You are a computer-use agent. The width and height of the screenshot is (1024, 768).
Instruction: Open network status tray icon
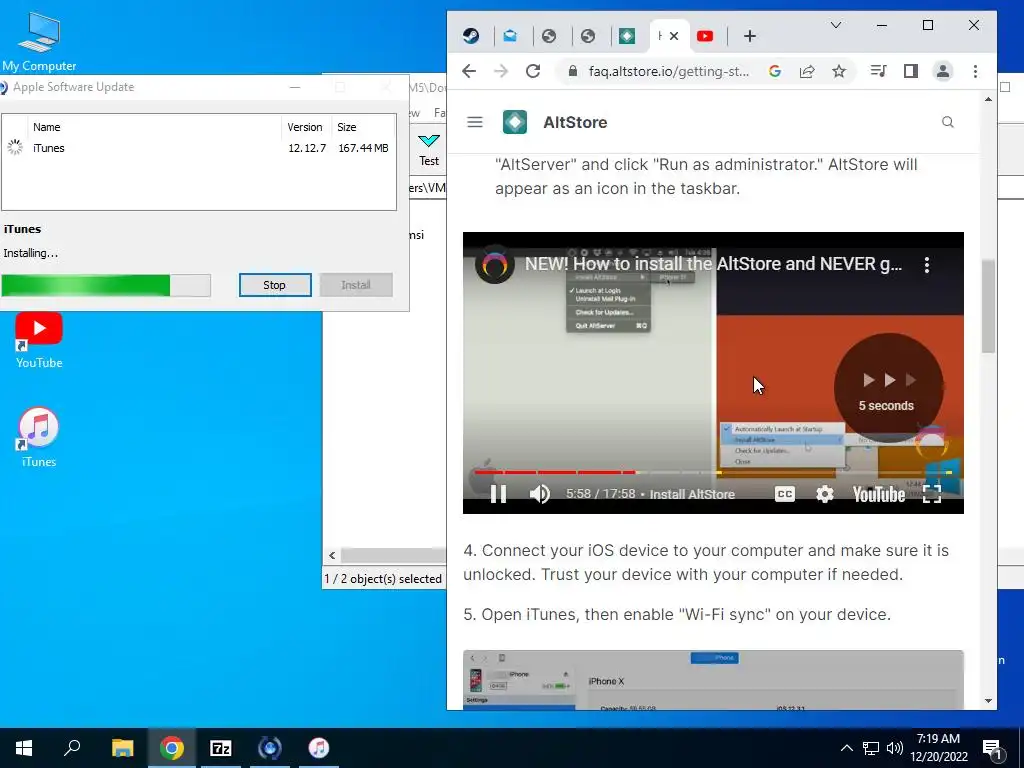871,748
